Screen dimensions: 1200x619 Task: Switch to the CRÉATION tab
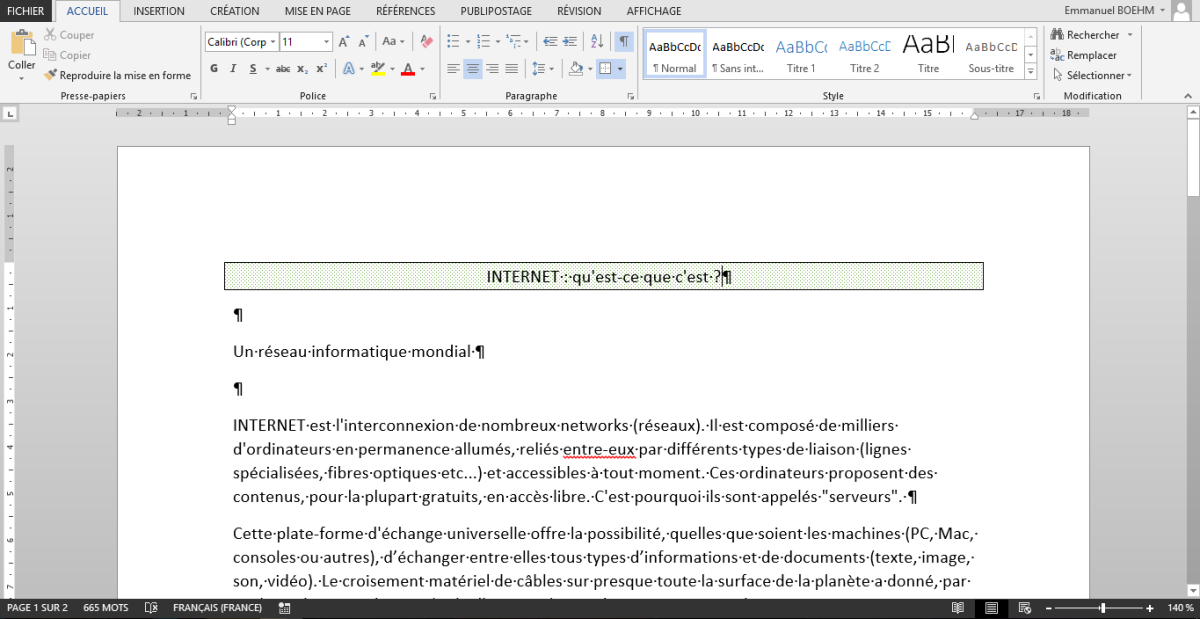tap(235, 11)
